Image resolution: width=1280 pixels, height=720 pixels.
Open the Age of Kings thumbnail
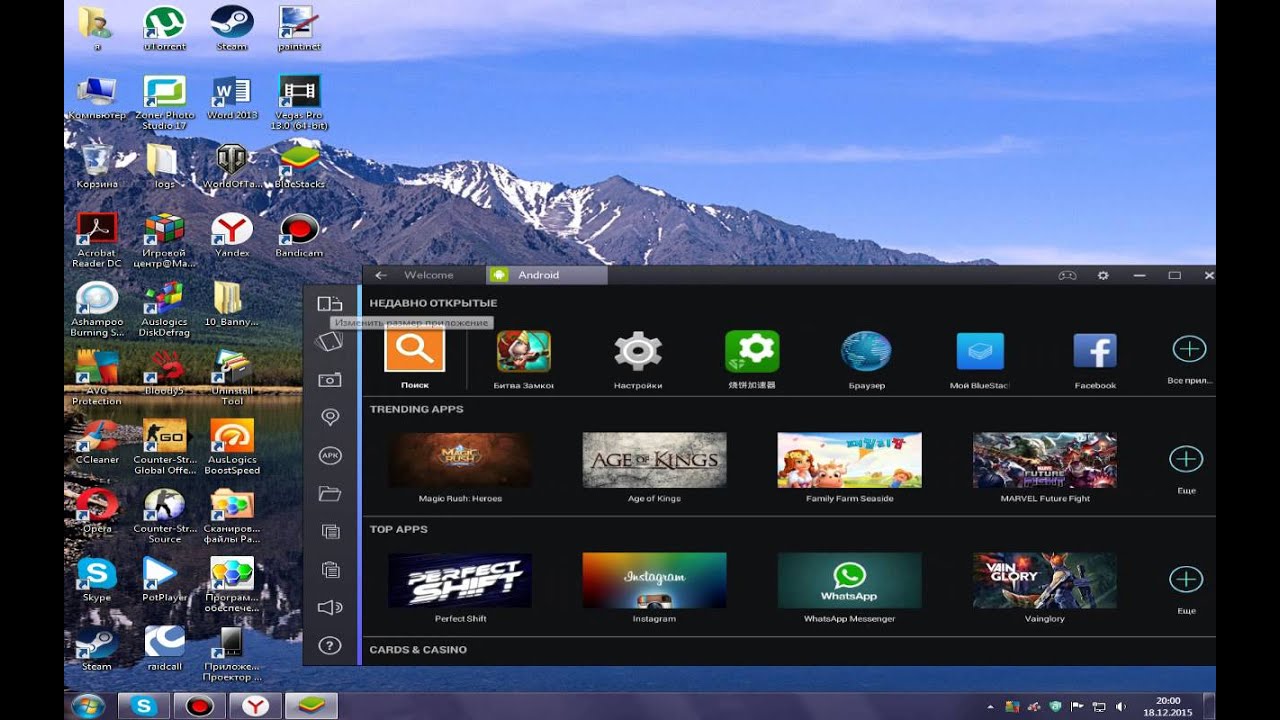coord(654,460)
